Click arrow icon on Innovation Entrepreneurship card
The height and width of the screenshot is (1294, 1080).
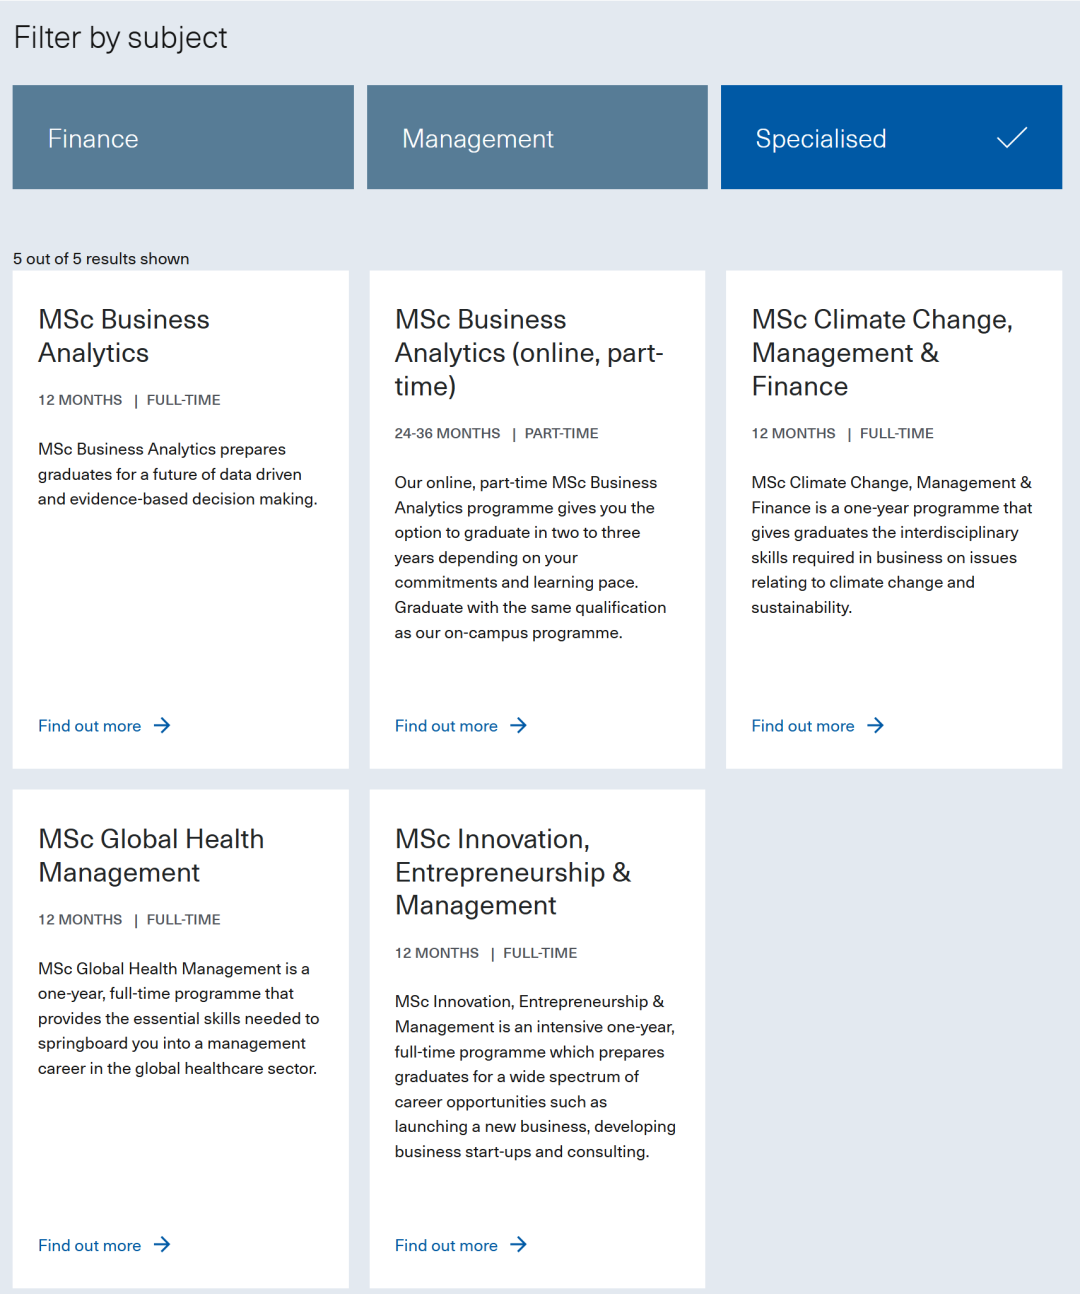pyautogui.click(x=518, y=1245)
